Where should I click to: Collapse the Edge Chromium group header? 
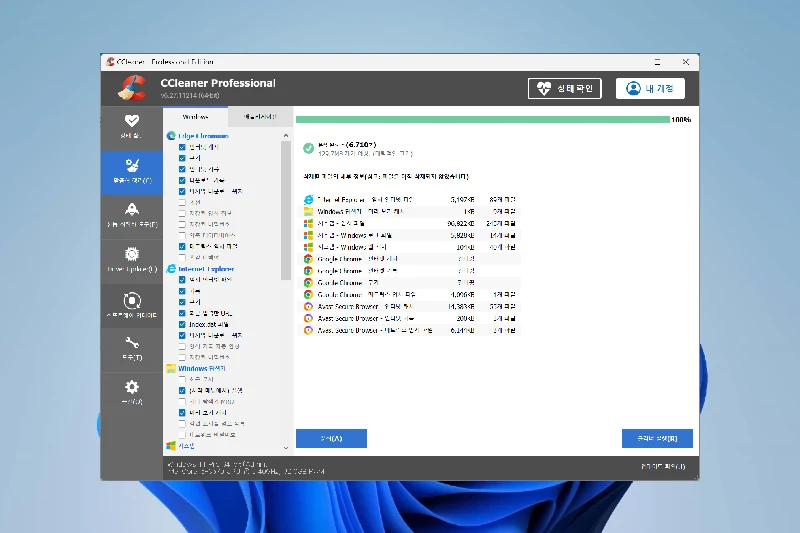(203, 136)
